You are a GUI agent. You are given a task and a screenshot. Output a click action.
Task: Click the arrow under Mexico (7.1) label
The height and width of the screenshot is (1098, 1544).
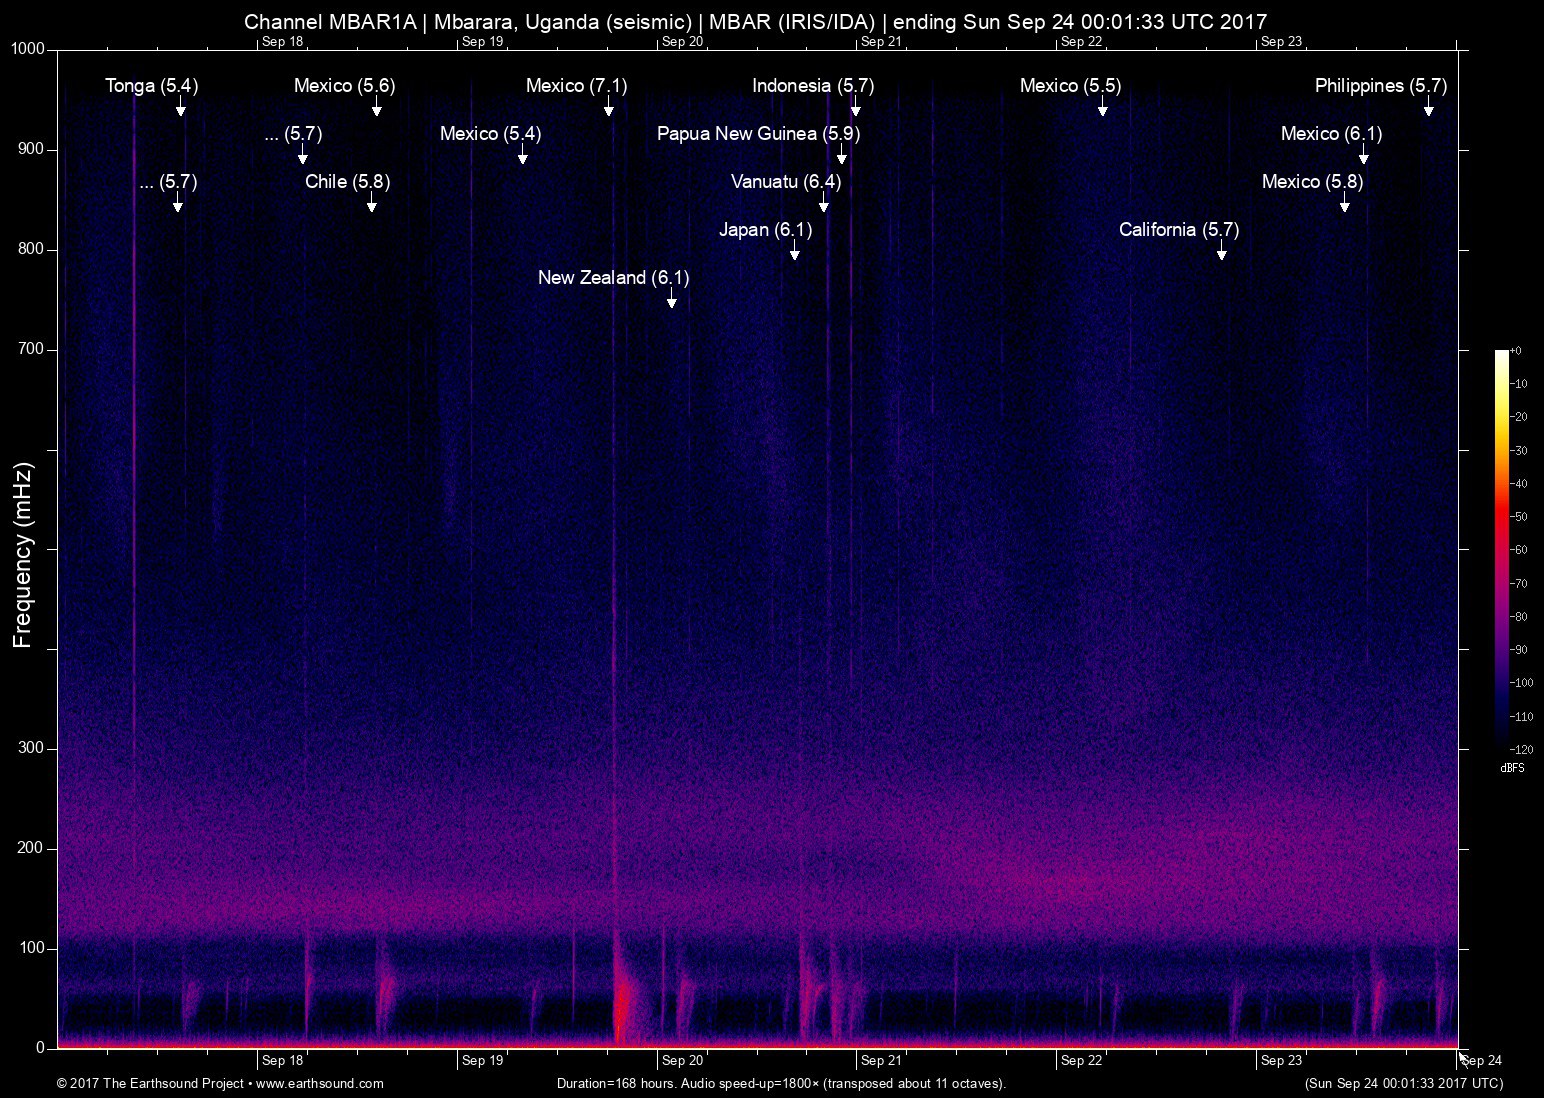pyautogui.click(x=608, y=108)
